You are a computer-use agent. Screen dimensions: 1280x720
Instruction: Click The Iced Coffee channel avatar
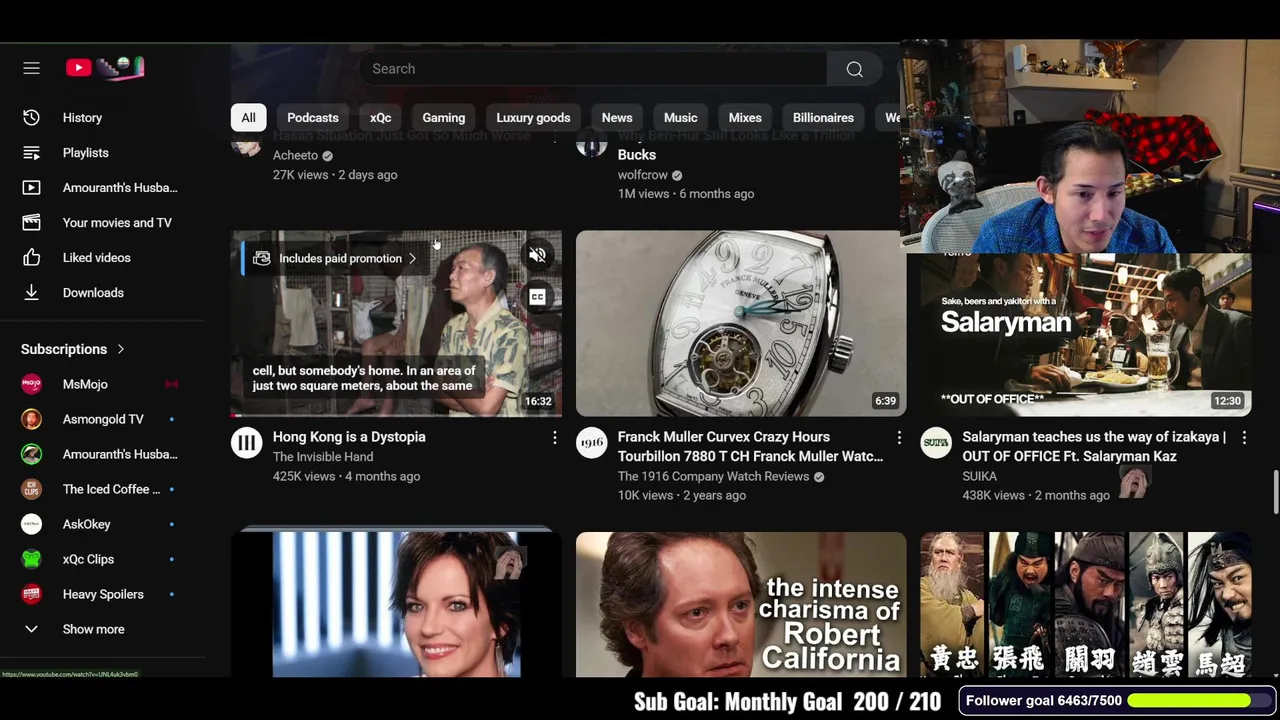pyautogui.click(x=31, y=489)
